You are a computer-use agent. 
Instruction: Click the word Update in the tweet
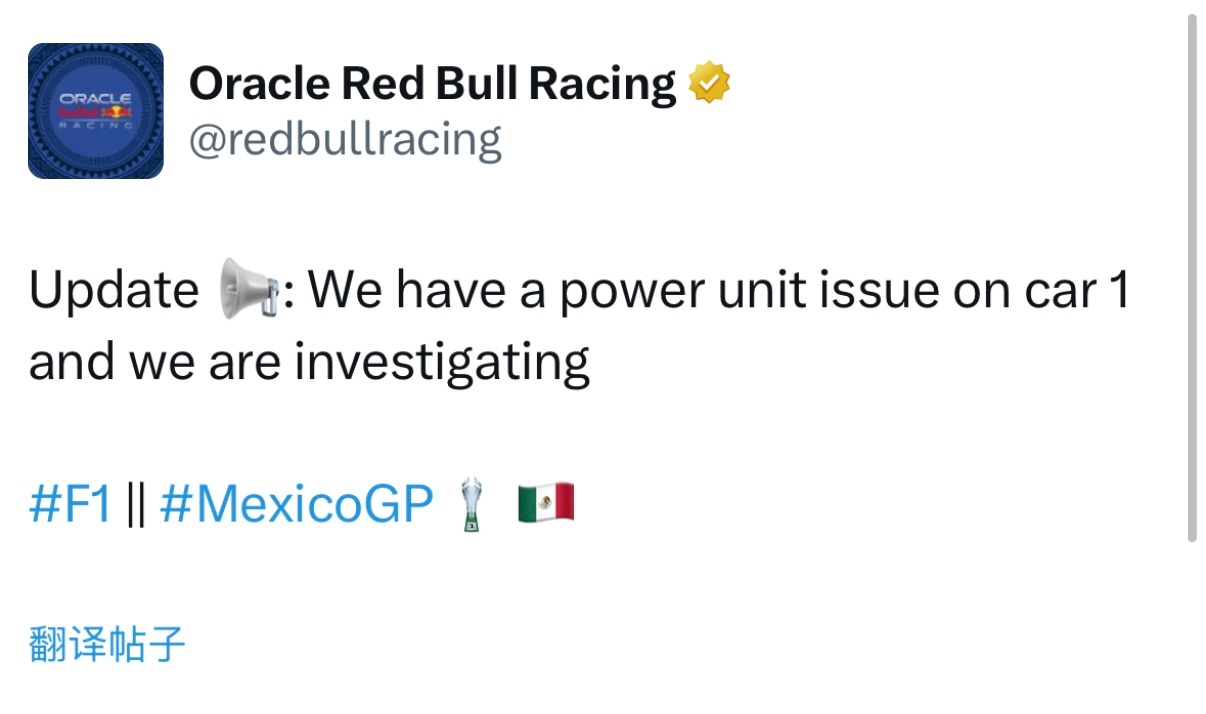pos(114,291)
